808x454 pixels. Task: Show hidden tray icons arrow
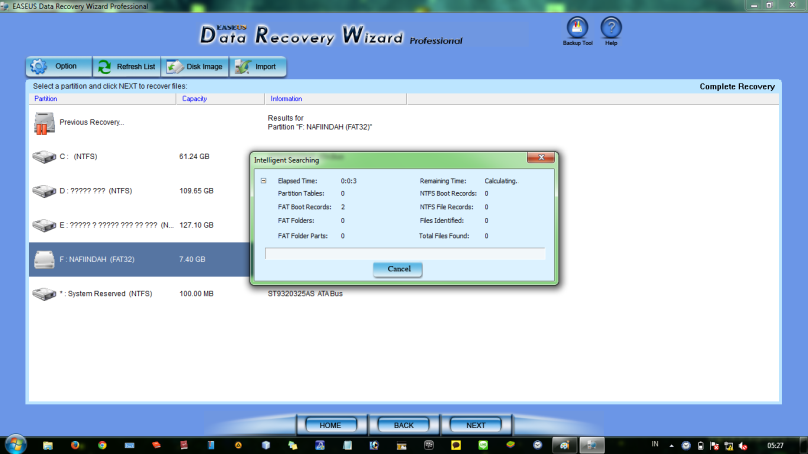[x=671, y=446]
